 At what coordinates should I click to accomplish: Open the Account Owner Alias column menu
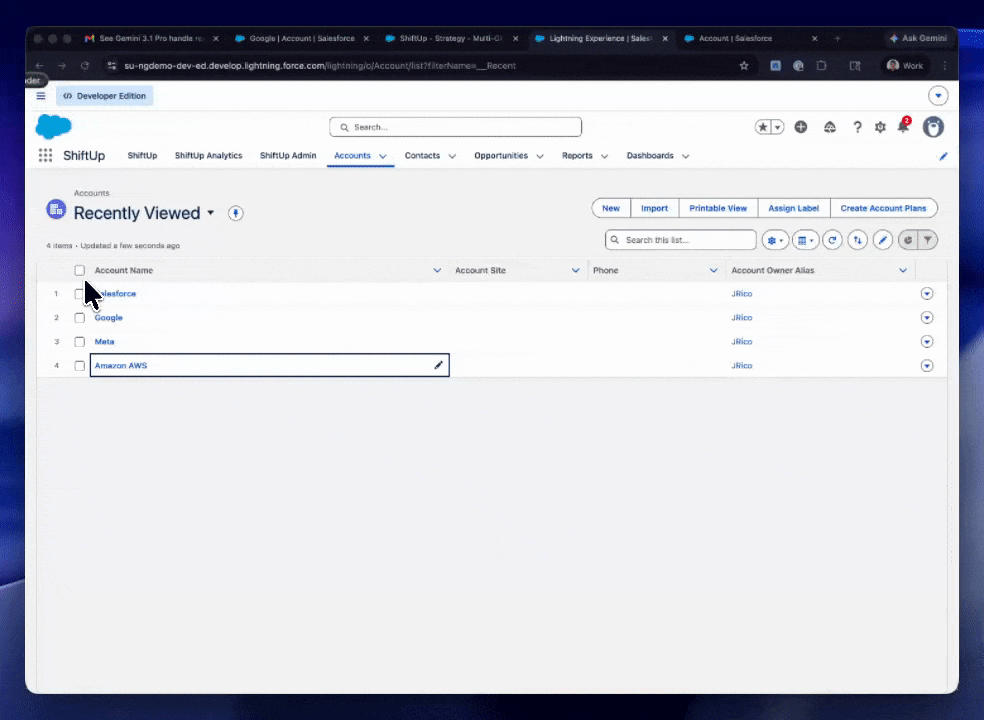[x=903, y=271]
